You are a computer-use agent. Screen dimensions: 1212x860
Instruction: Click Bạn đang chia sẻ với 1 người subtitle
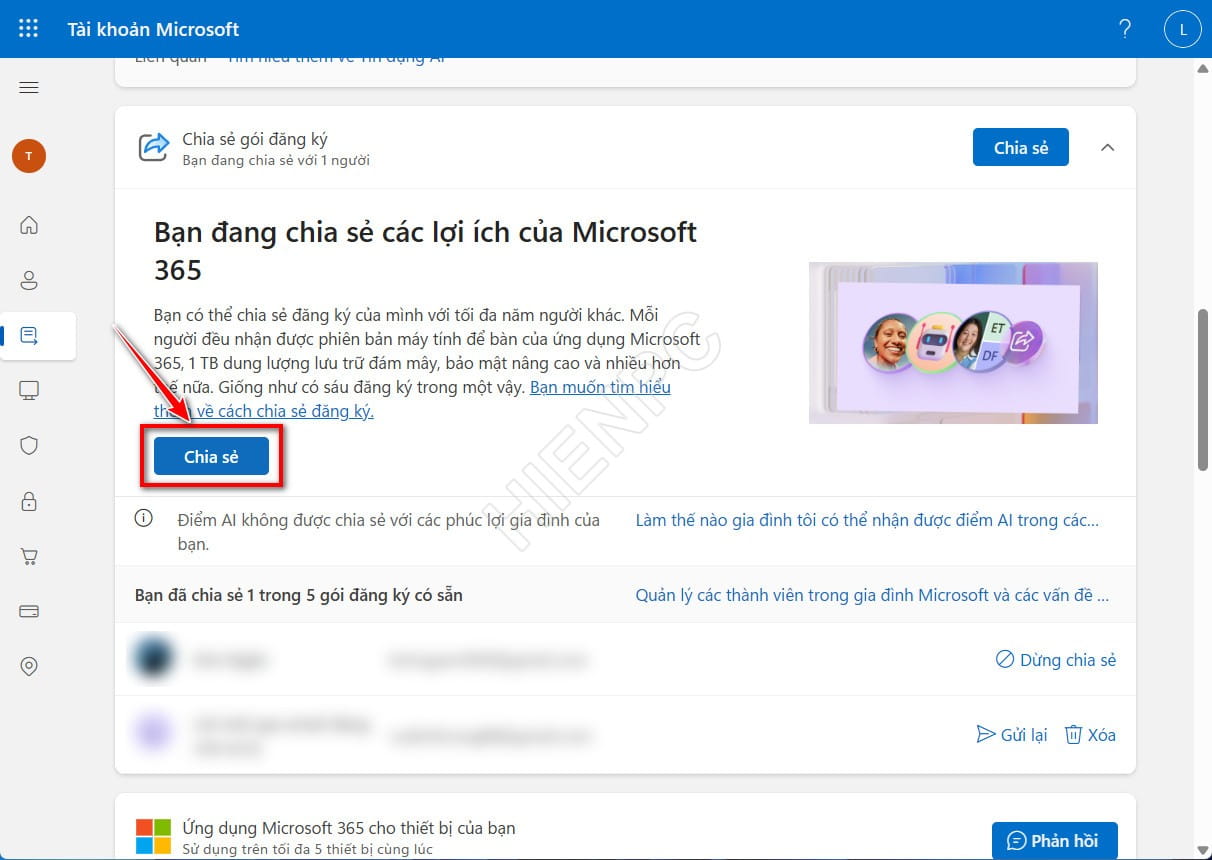click(276, 160)
